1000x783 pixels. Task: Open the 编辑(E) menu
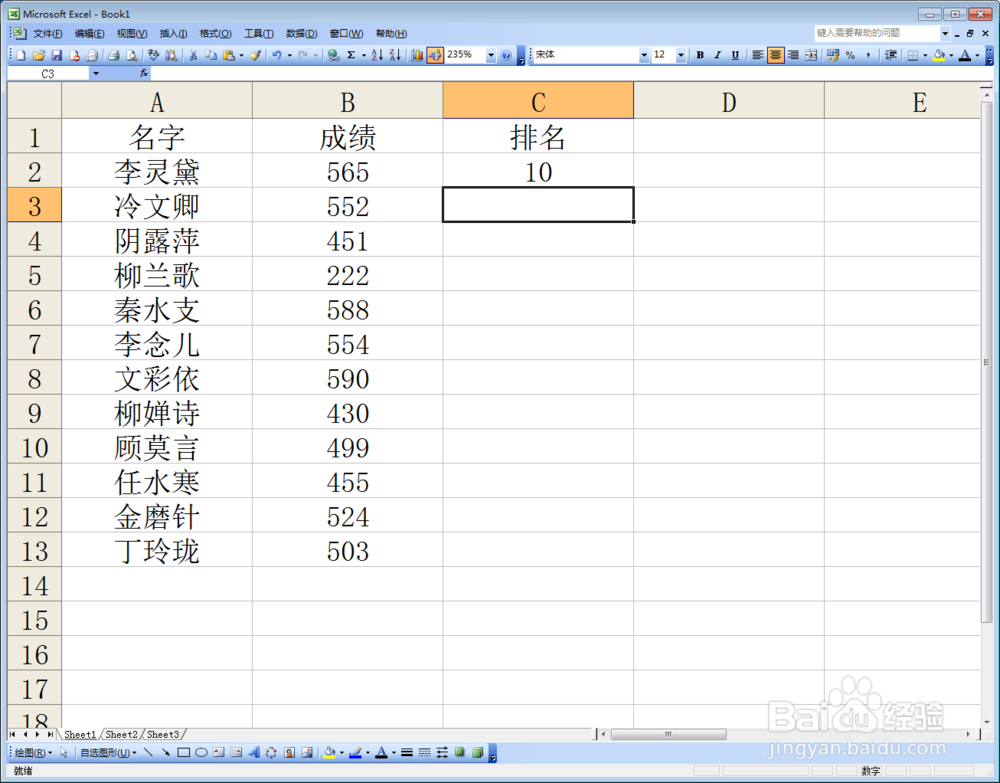pyautogui.click(x=89, y=34)
